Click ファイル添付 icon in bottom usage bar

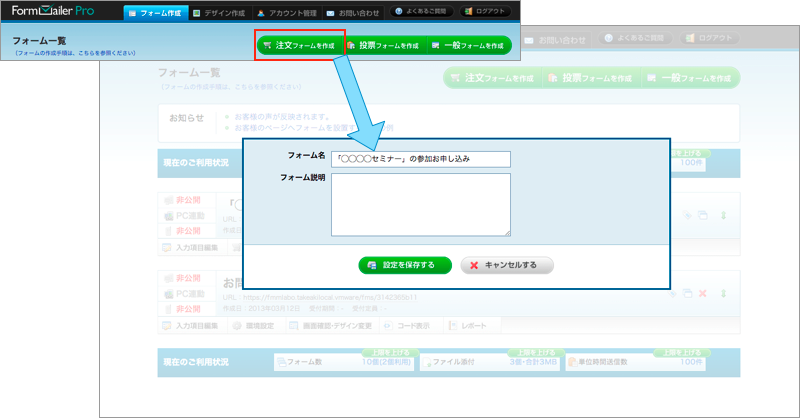point(427,362)
